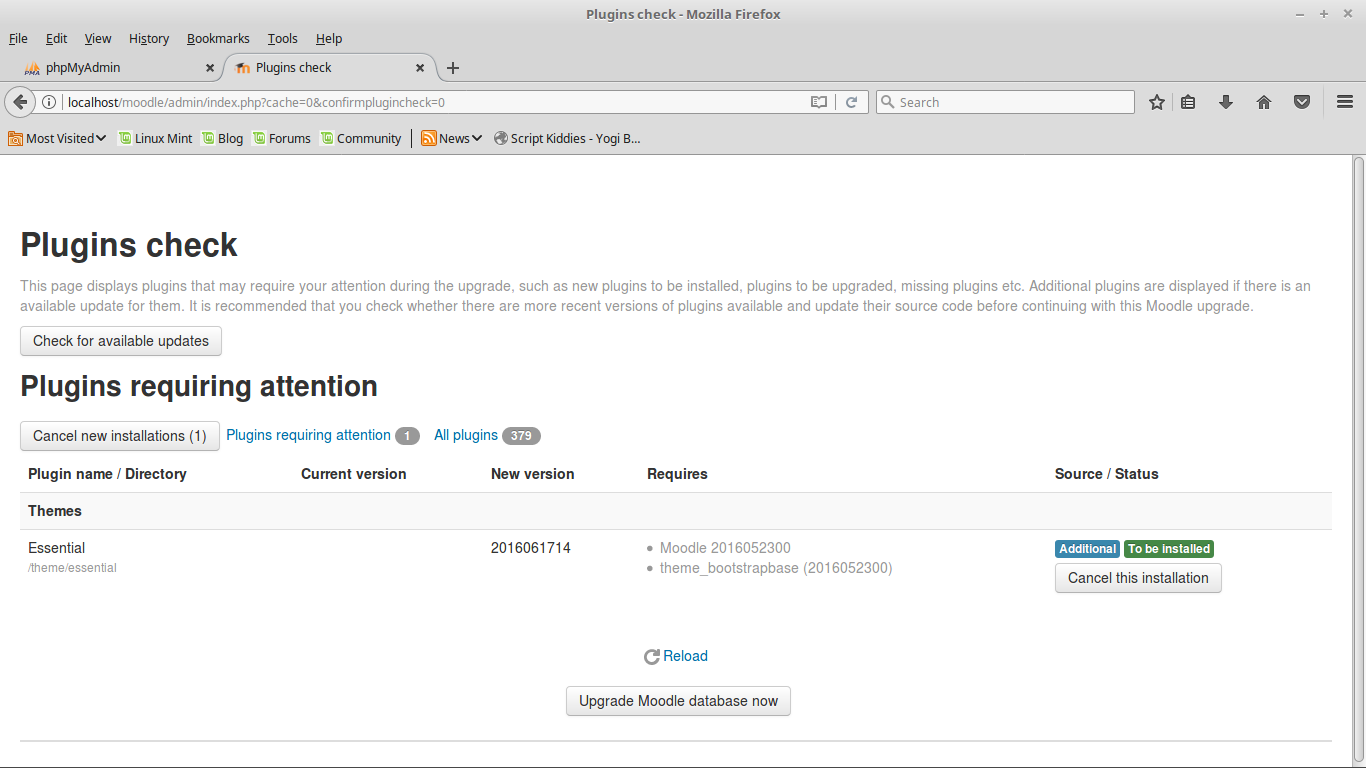
Task: Click inside the Search field
Action: coord(1004,101)
